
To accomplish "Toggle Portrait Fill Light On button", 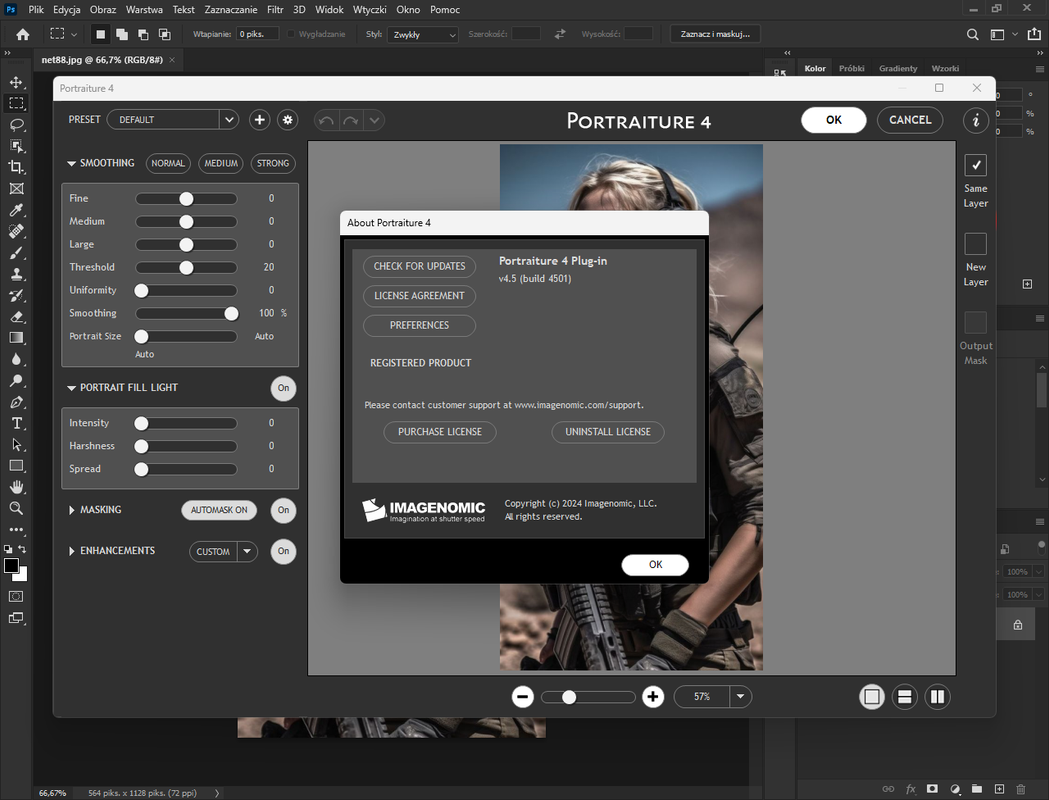I will click(x=284, y=388).
